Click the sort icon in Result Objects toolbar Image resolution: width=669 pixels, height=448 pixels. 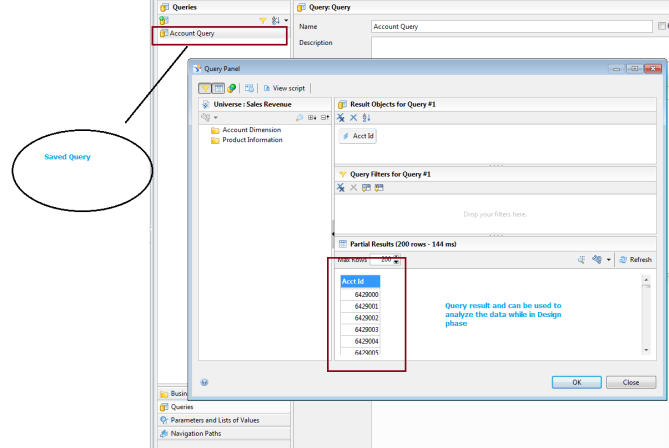pyautogui.click(x=365, y=118)
